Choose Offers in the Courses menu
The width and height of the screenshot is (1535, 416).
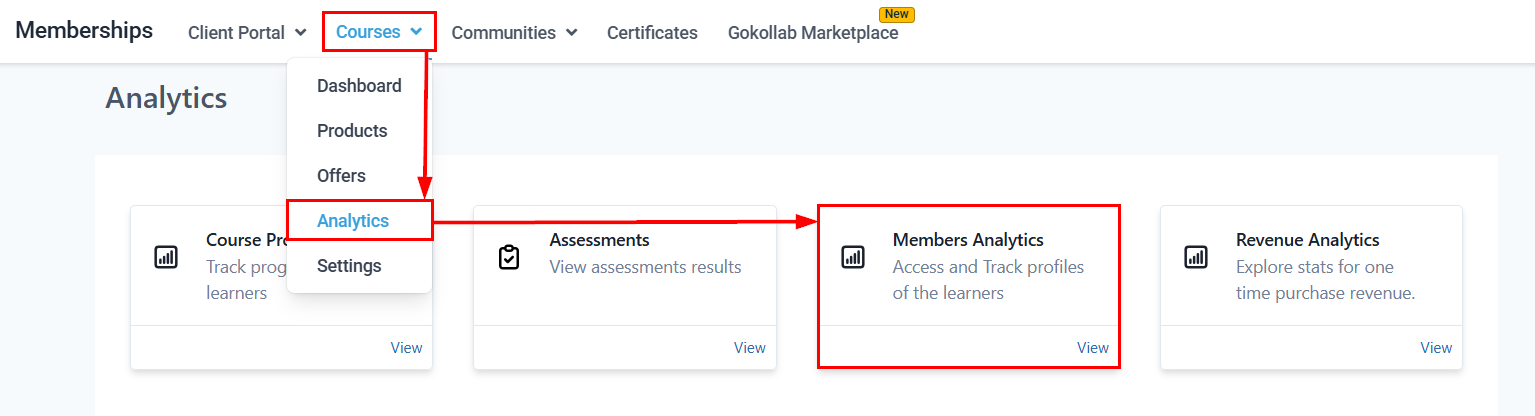coord(341,176)
